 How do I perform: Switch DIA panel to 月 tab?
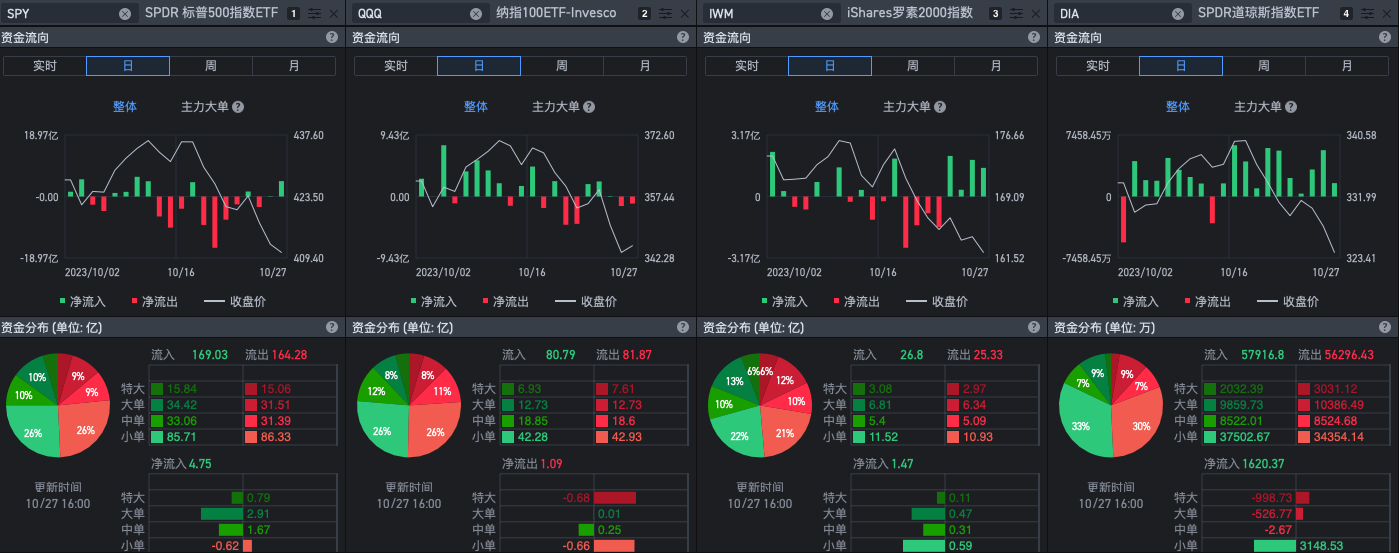[x=1347, y=66]
